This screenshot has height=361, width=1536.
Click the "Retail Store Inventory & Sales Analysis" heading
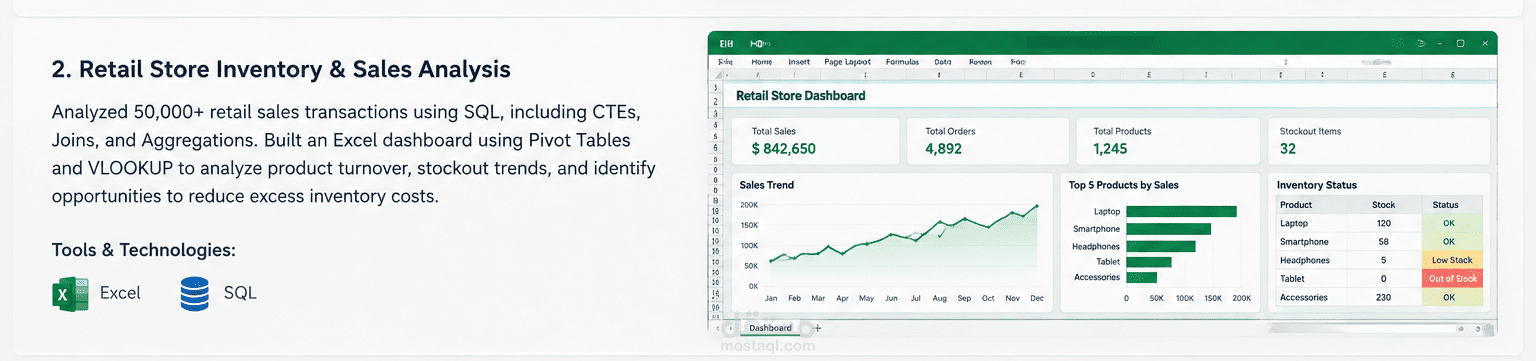[x=281, y=69]
